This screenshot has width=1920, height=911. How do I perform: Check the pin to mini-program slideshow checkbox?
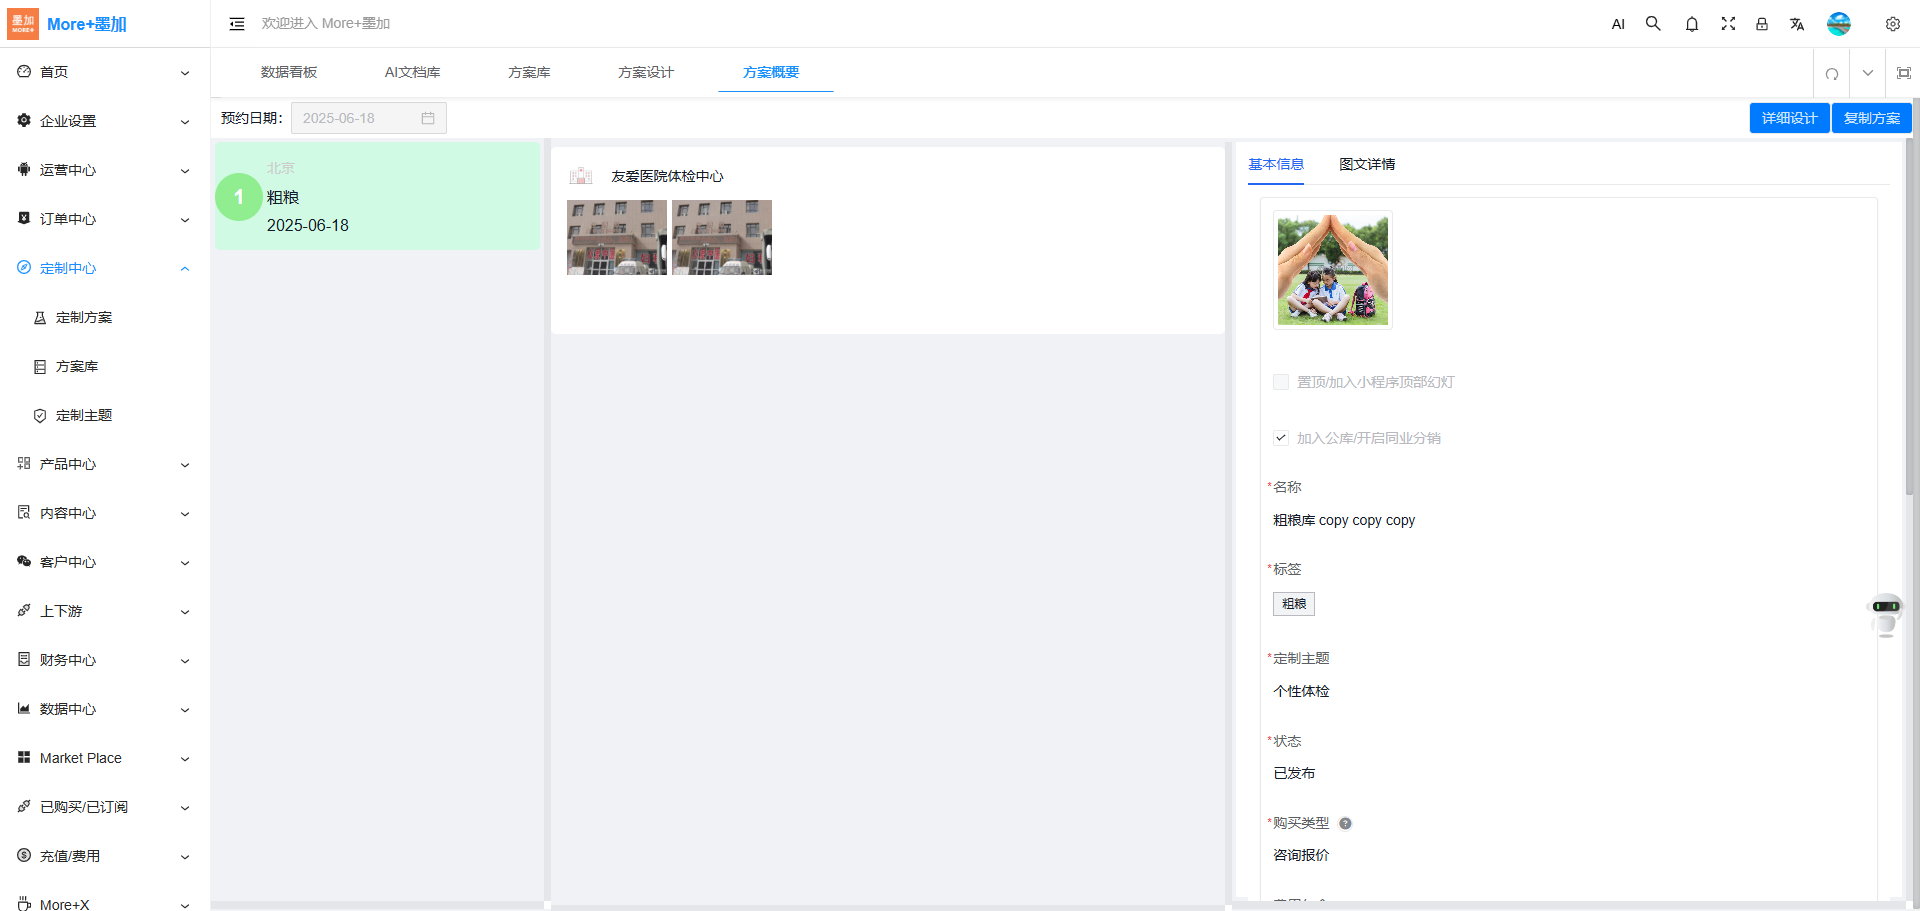point(1281,382)
